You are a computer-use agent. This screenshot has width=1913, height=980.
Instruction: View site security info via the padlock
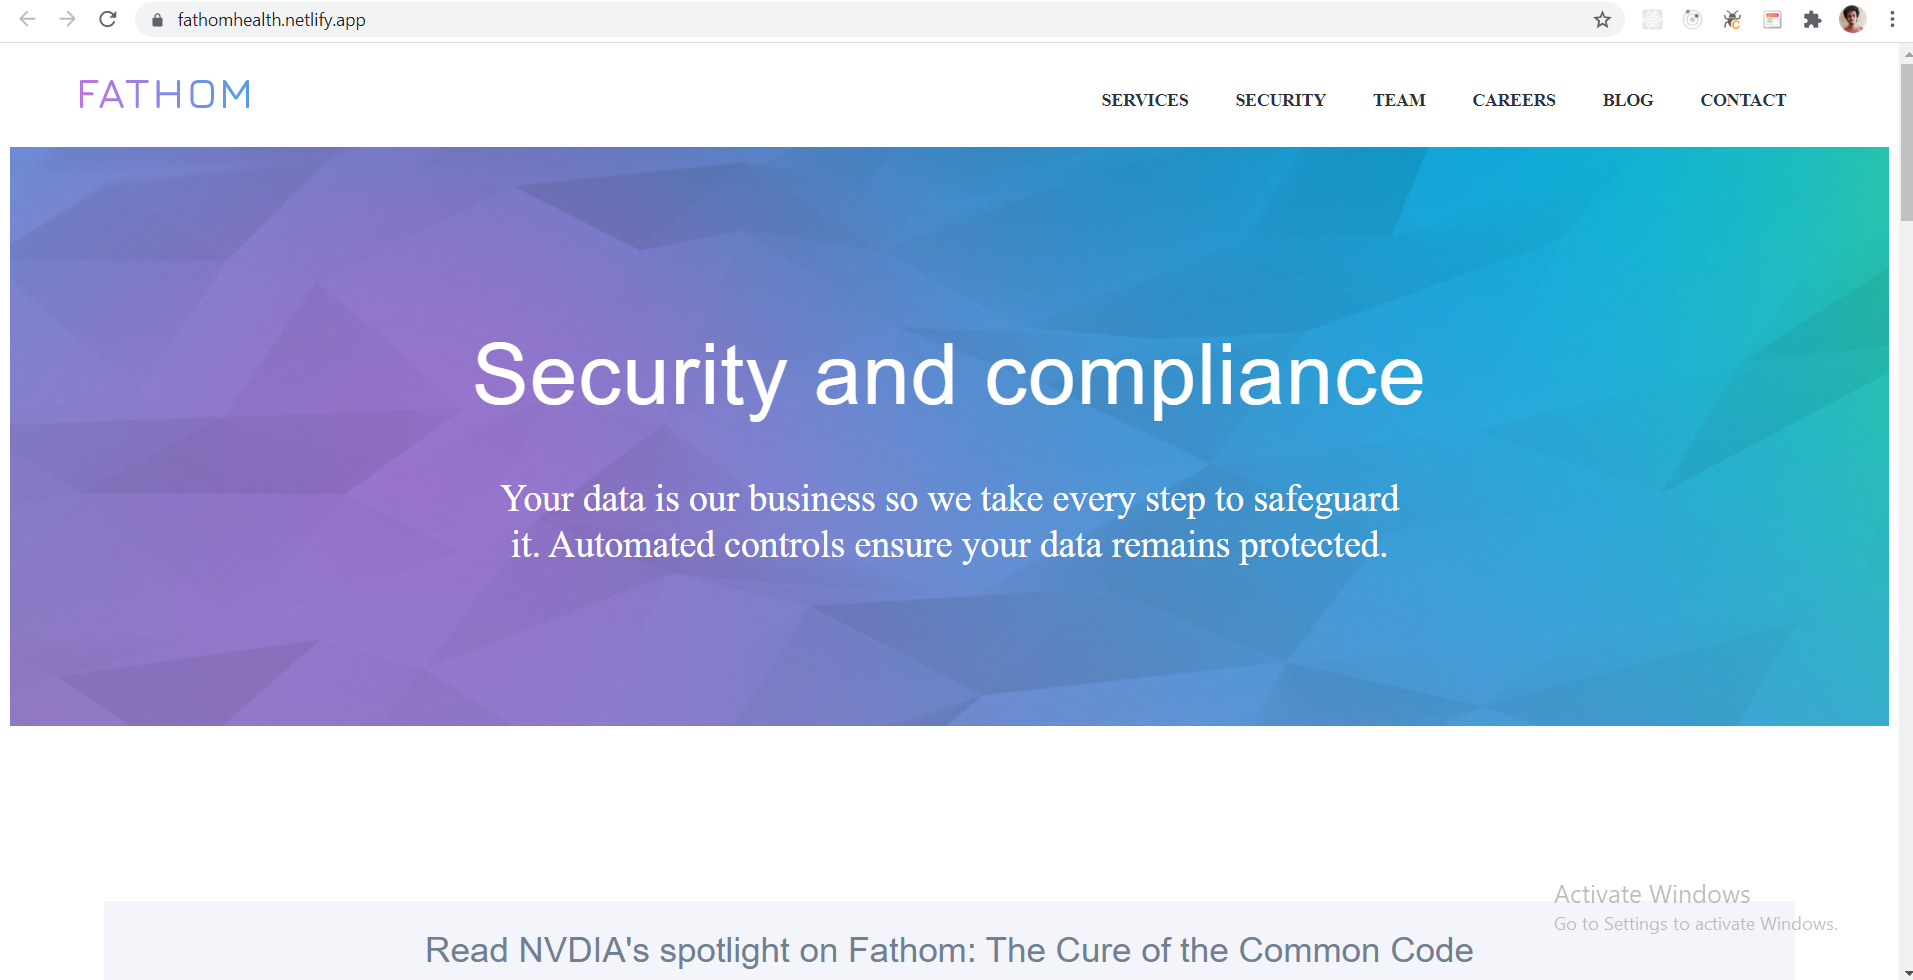click(156, 19)
